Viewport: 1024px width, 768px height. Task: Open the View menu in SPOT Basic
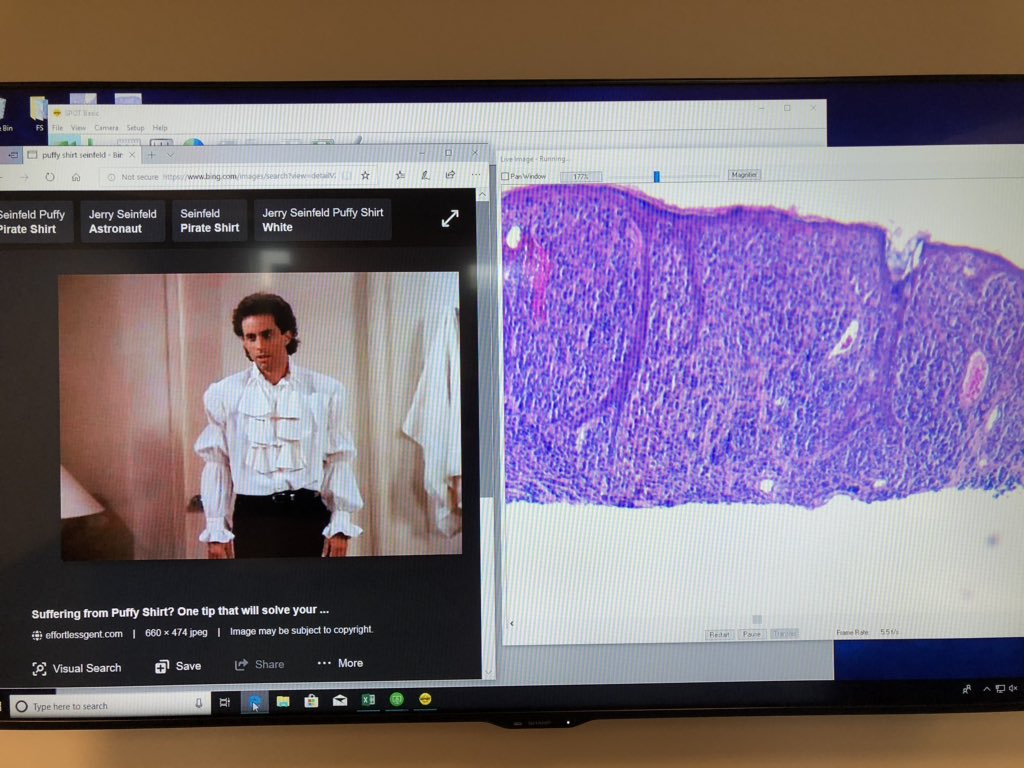coord(78,127)
